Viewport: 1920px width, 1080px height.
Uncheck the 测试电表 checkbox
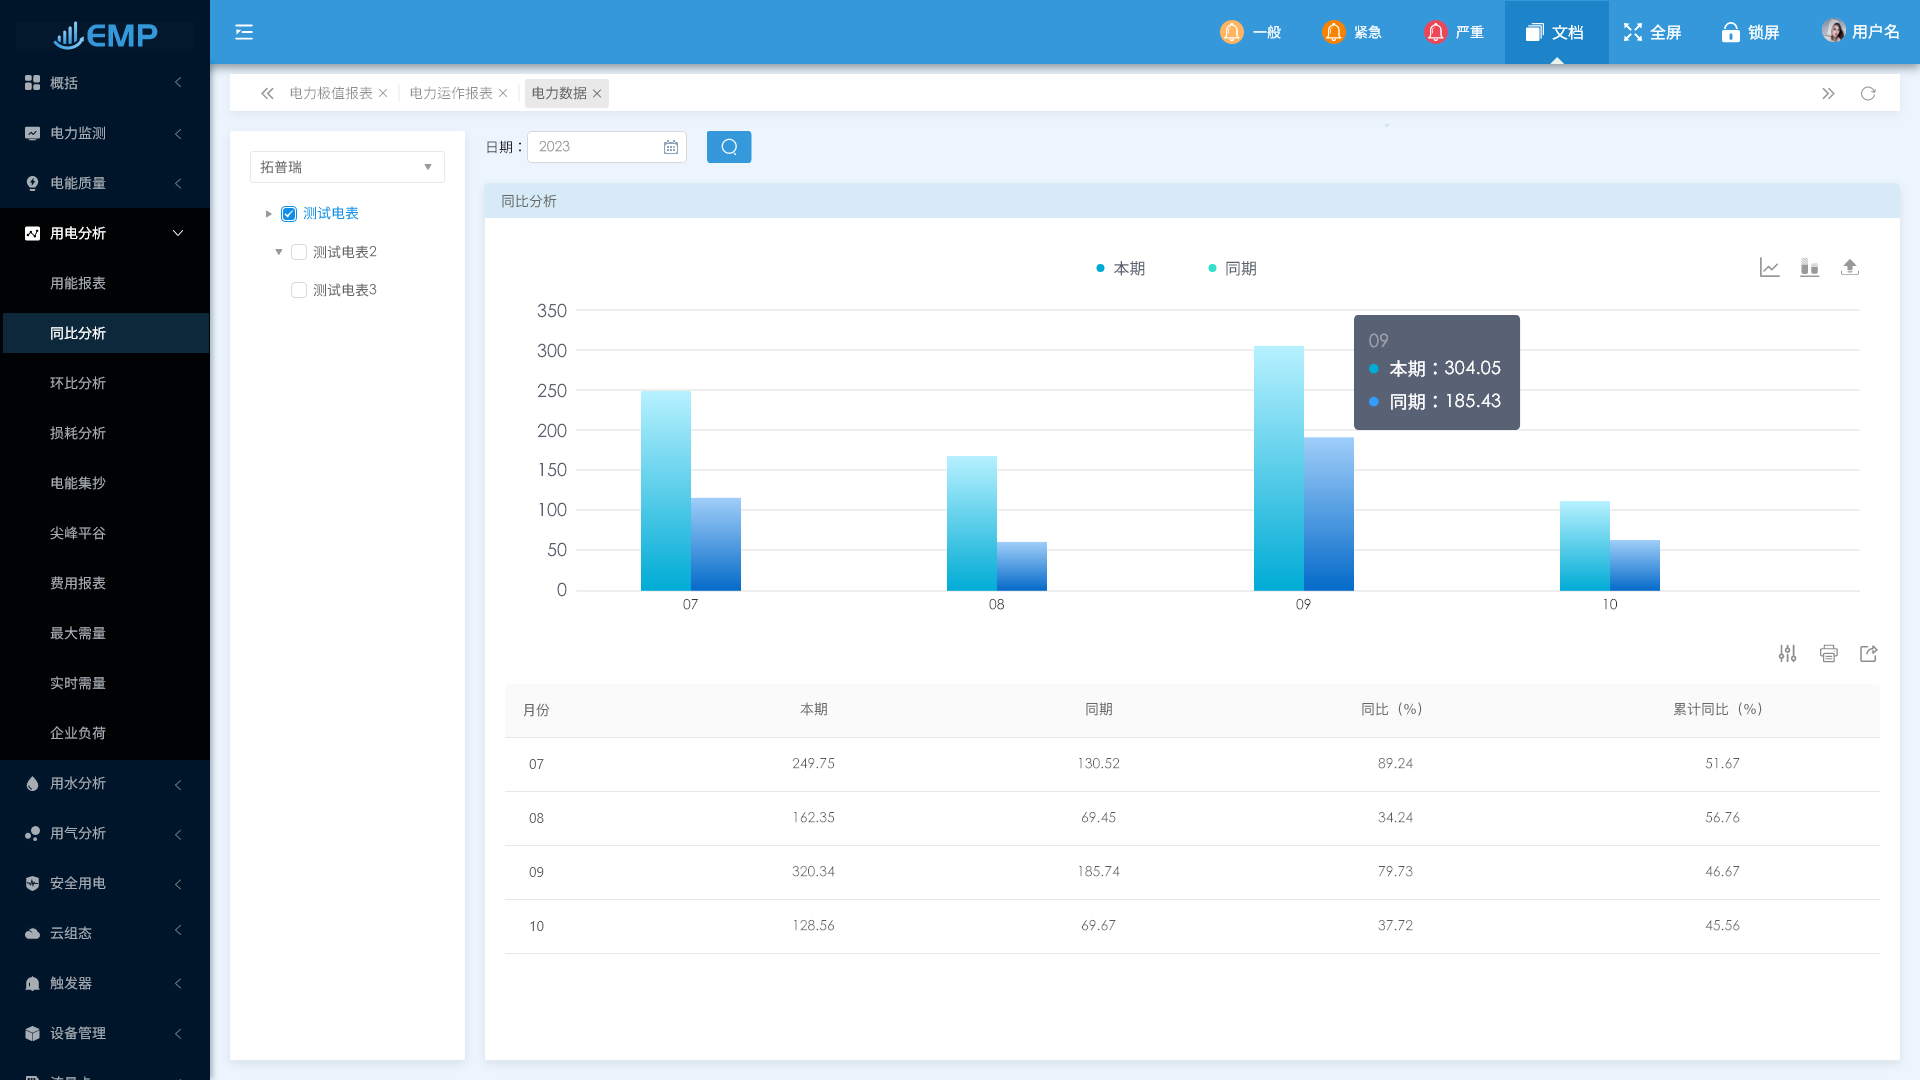289,213
